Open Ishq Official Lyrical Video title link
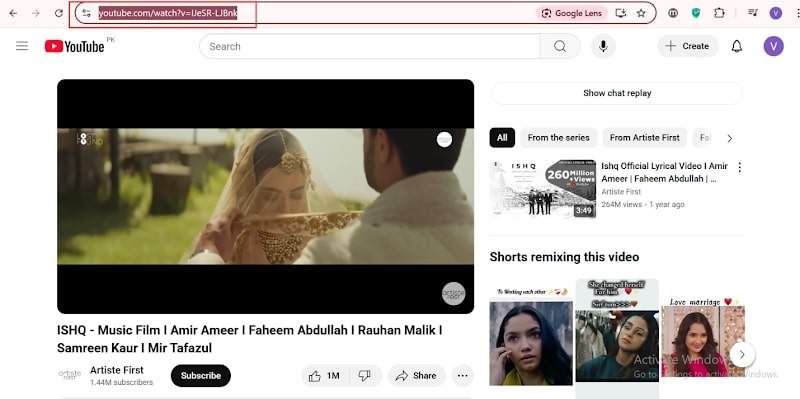The width and height of the screenshot is (800, 399). [x=664, y=172]
